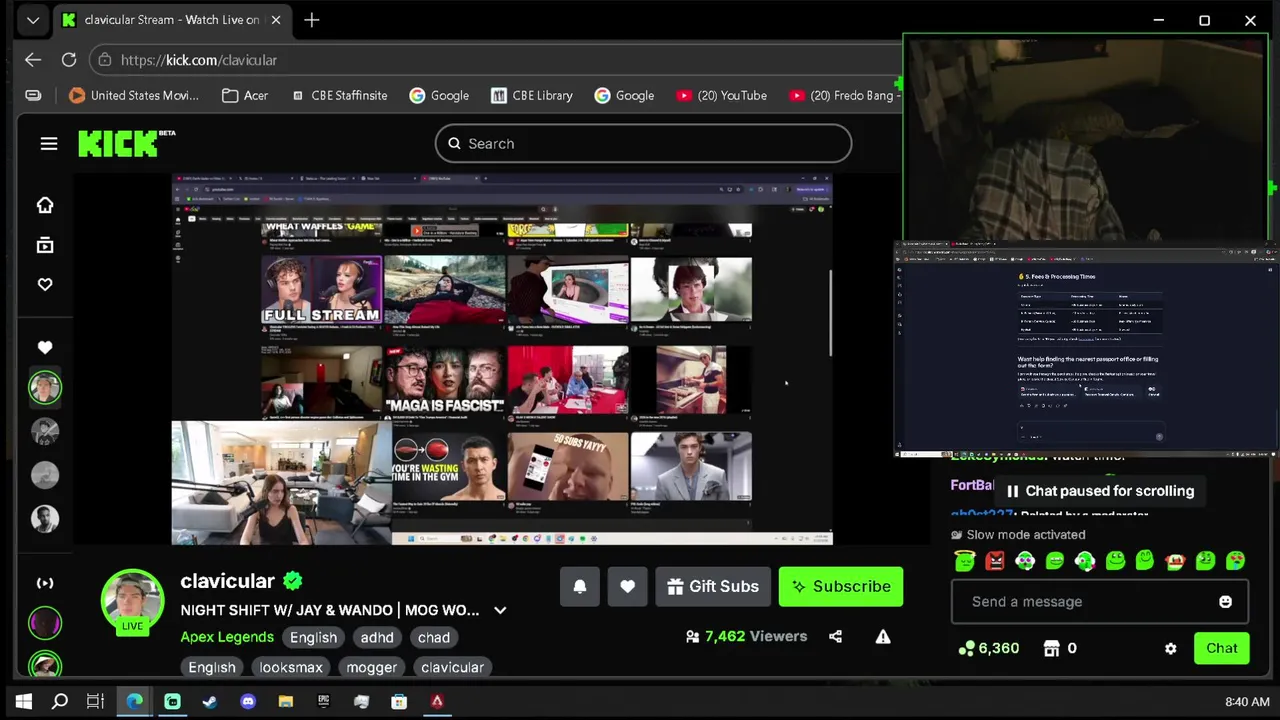Image resolution: width=1280 pixels, height=720 pixels.
Task: Toggle notification bell for clavicular
Action: 580,587
